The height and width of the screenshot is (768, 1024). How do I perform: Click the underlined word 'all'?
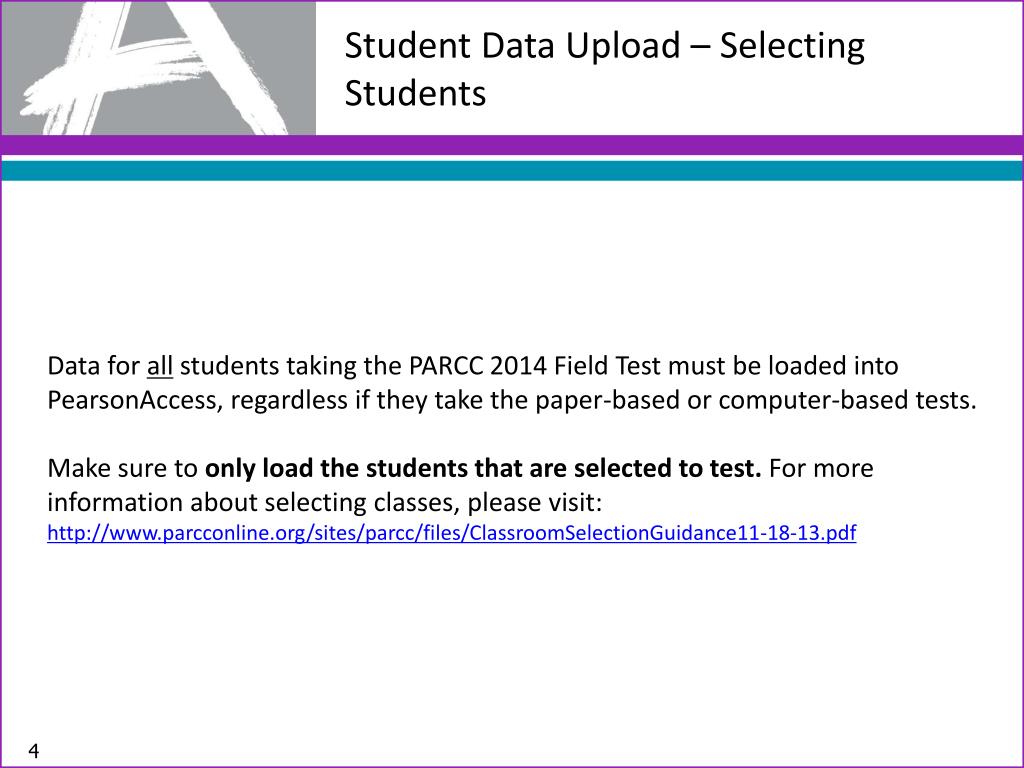point(159,366)
